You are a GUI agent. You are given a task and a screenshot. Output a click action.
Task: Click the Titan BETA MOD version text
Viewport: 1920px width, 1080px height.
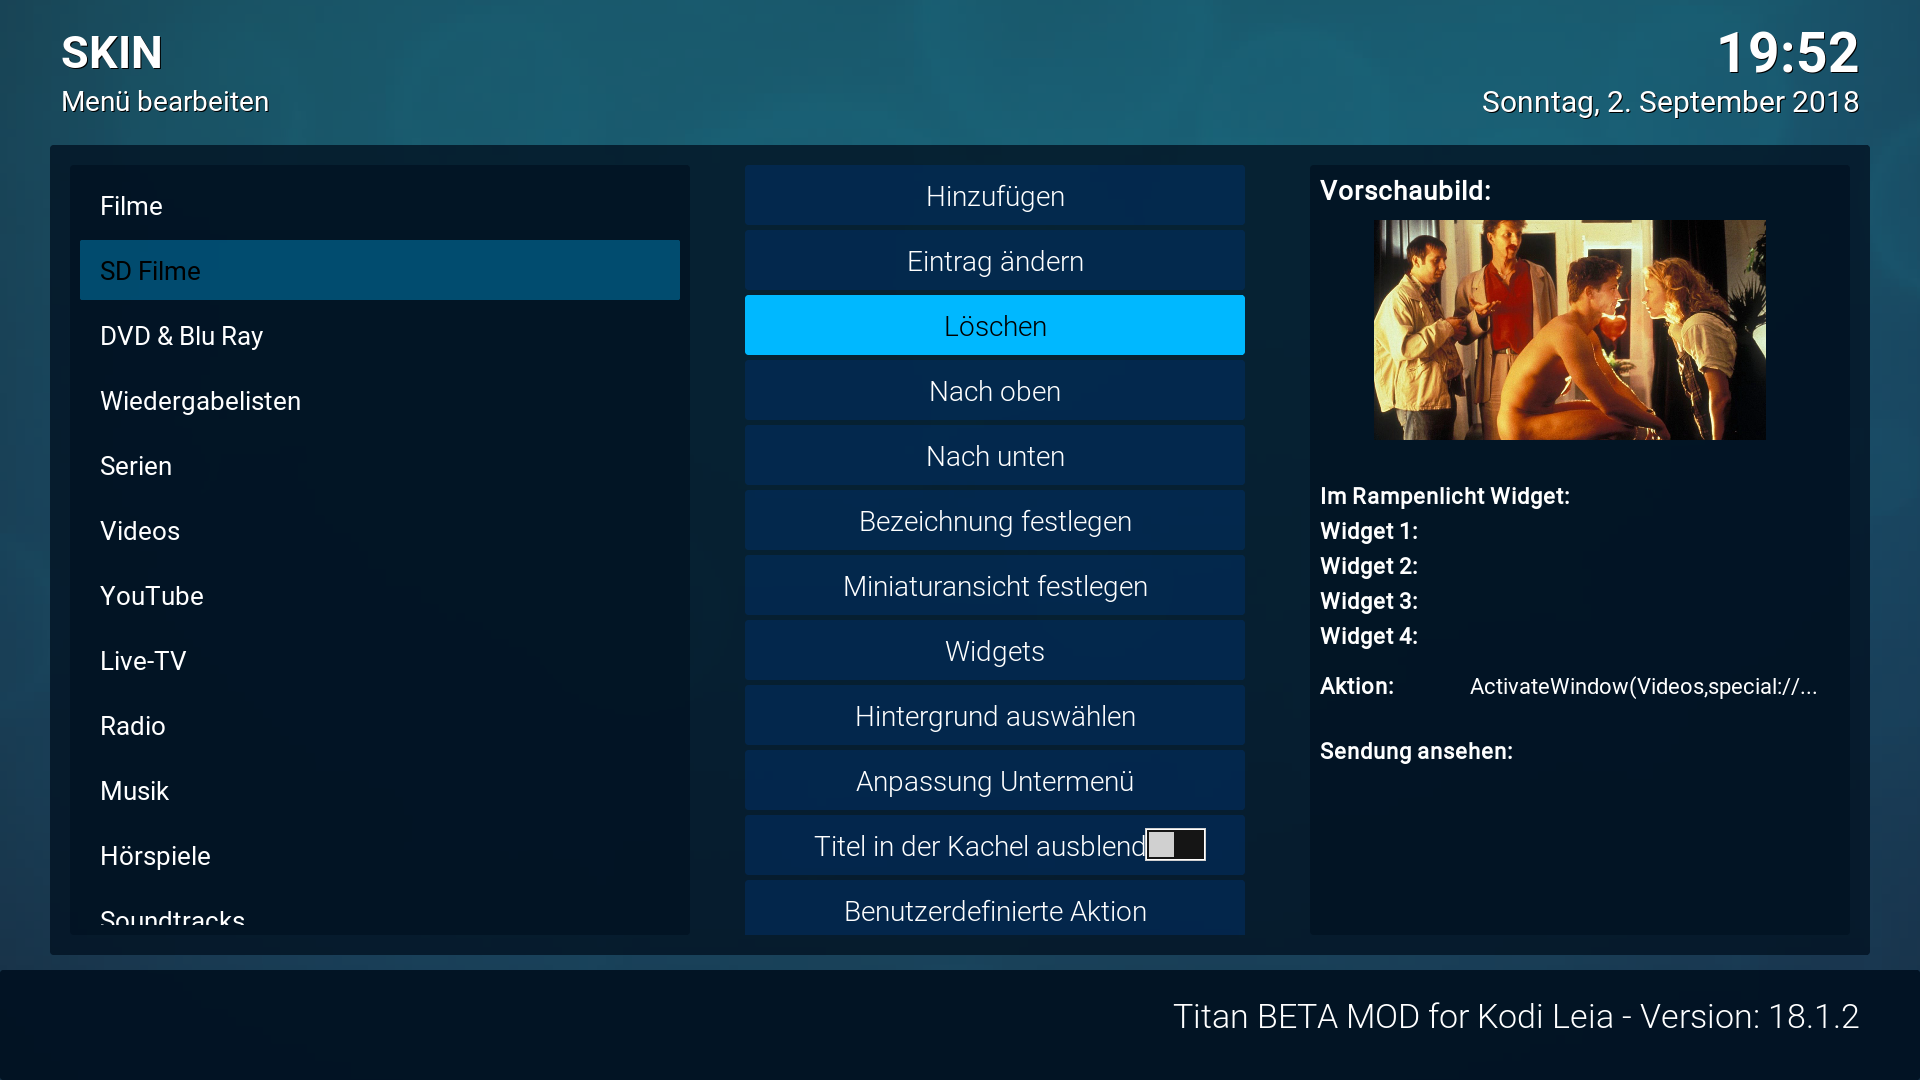point(1516,1016)
